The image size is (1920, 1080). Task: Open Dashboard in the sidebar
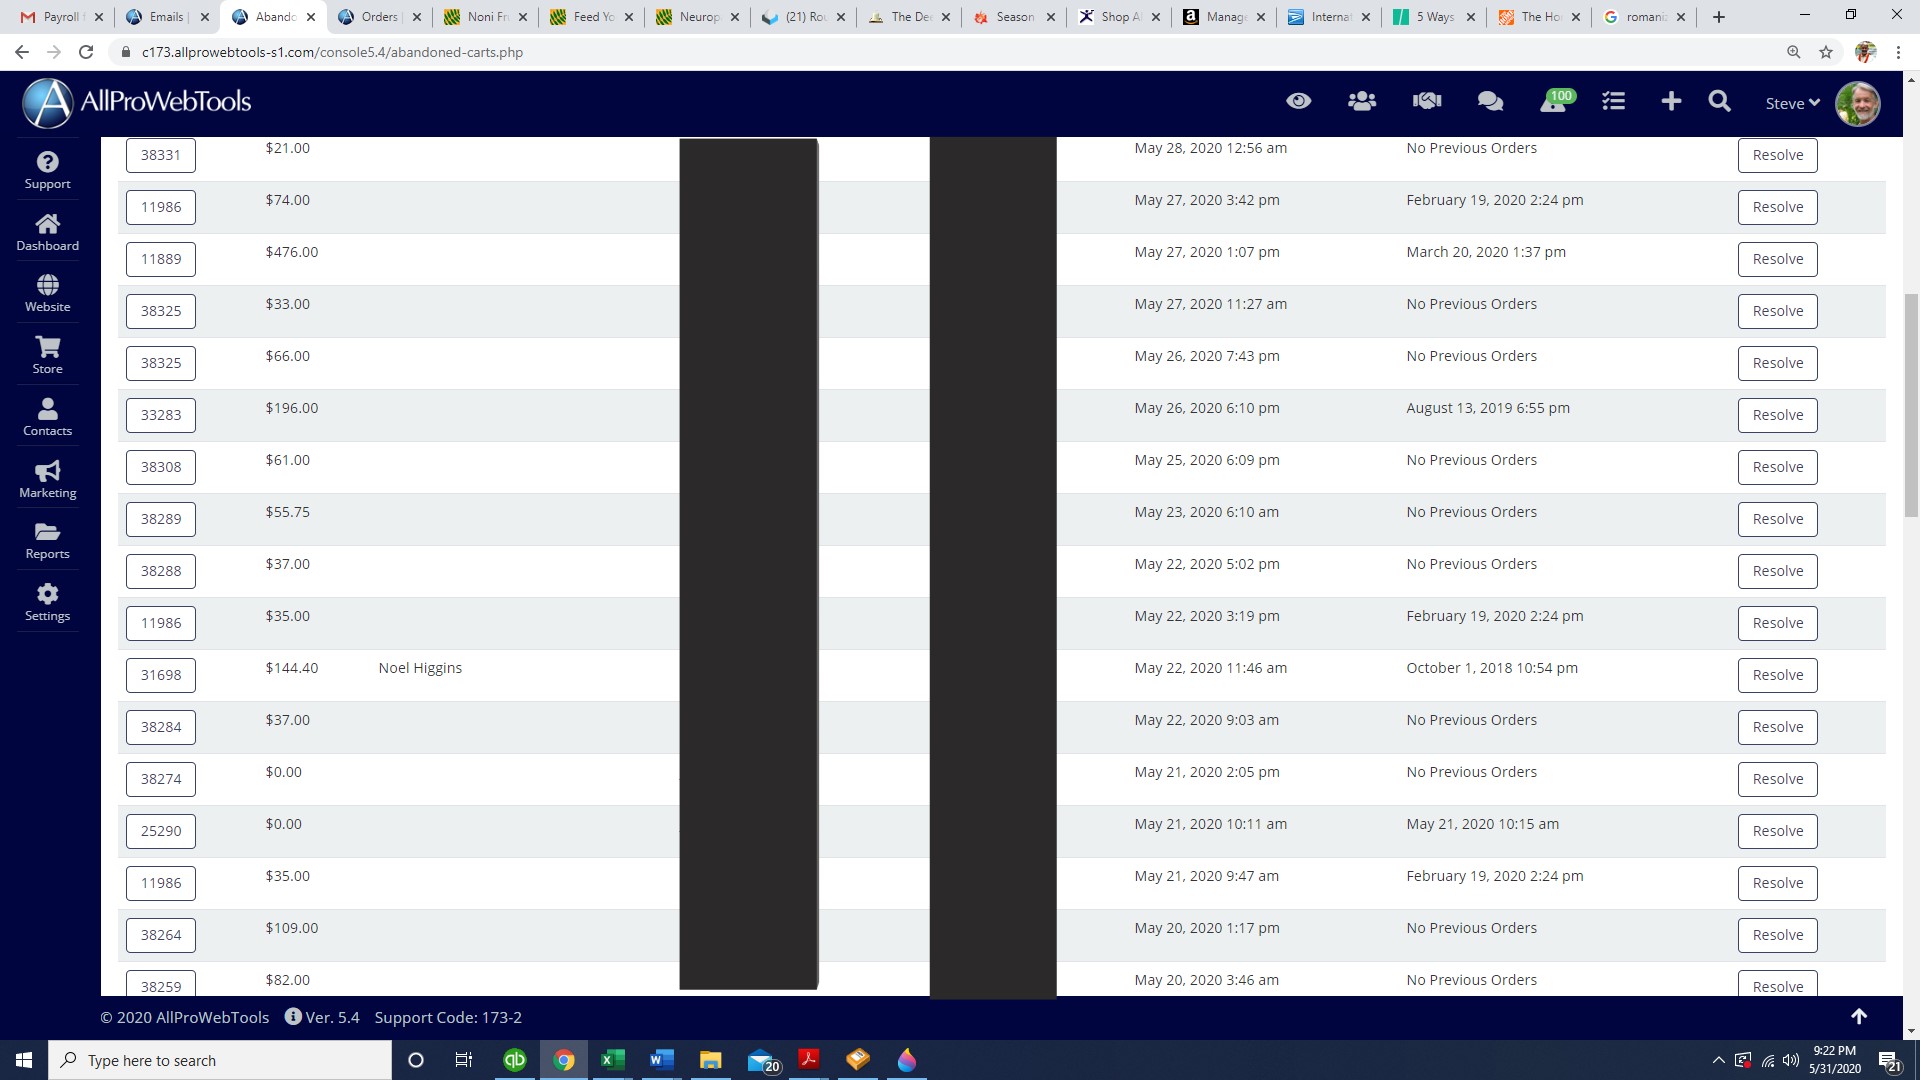tap(47, 232)
